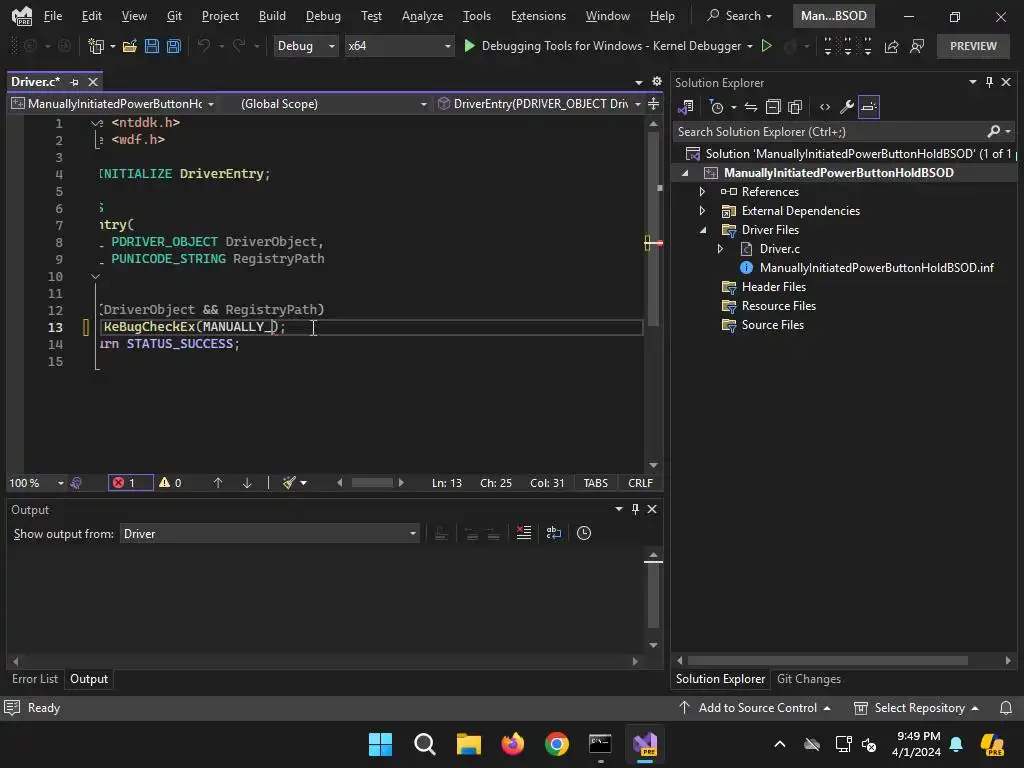Click the Search box in title bar
Viewport: 1024px width, 768px height.
pyautogui.click(x=741, y=16)
